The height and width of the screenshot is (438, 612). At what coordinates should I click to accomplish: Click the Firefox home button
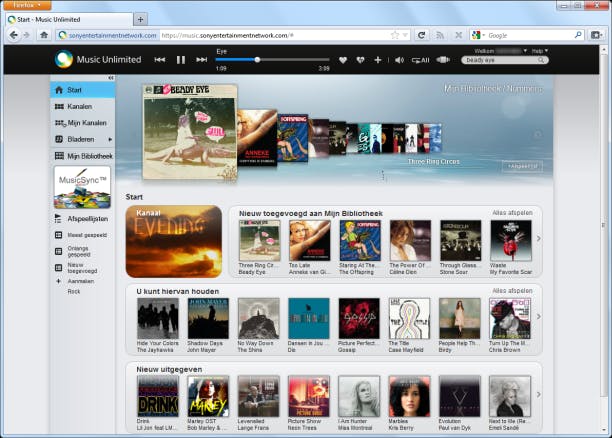(x=44, y=35)
